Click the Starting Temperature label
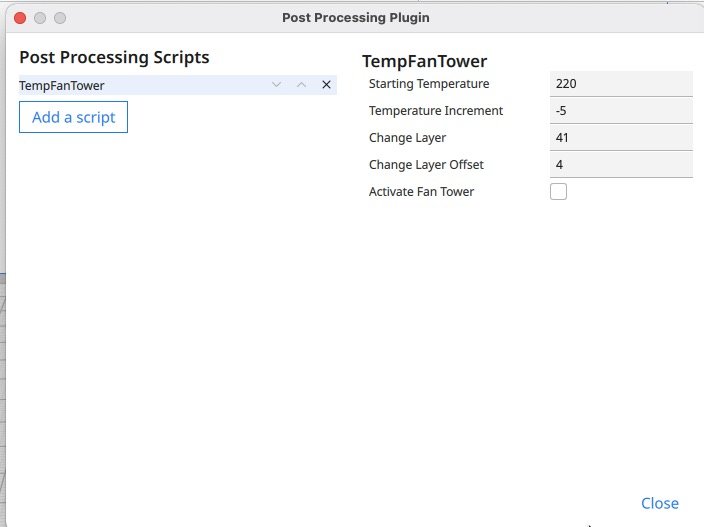This screenshot has width=704, height=527. 429,84
